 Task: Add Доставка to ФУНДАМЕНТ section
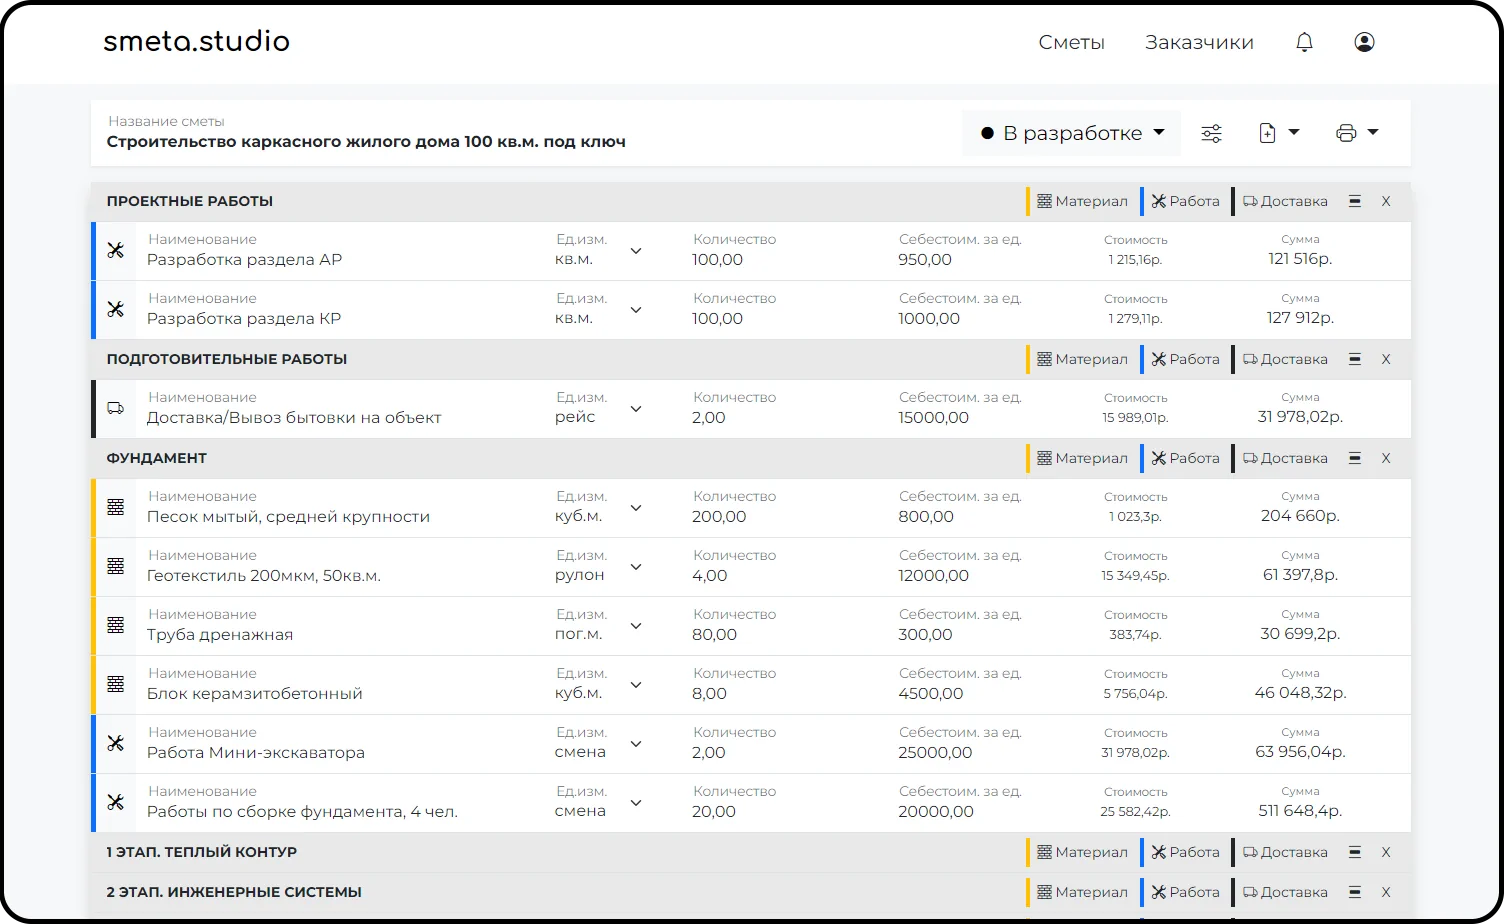click(1284, 458)
